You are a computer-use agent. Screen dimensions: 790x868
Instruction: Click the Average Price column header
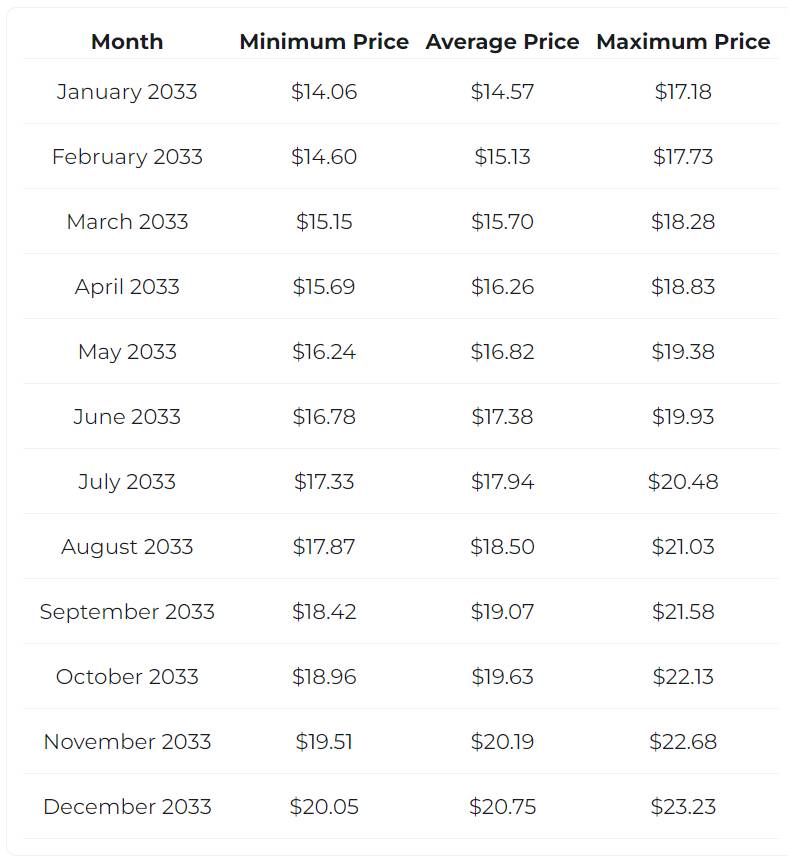[502, 42]
